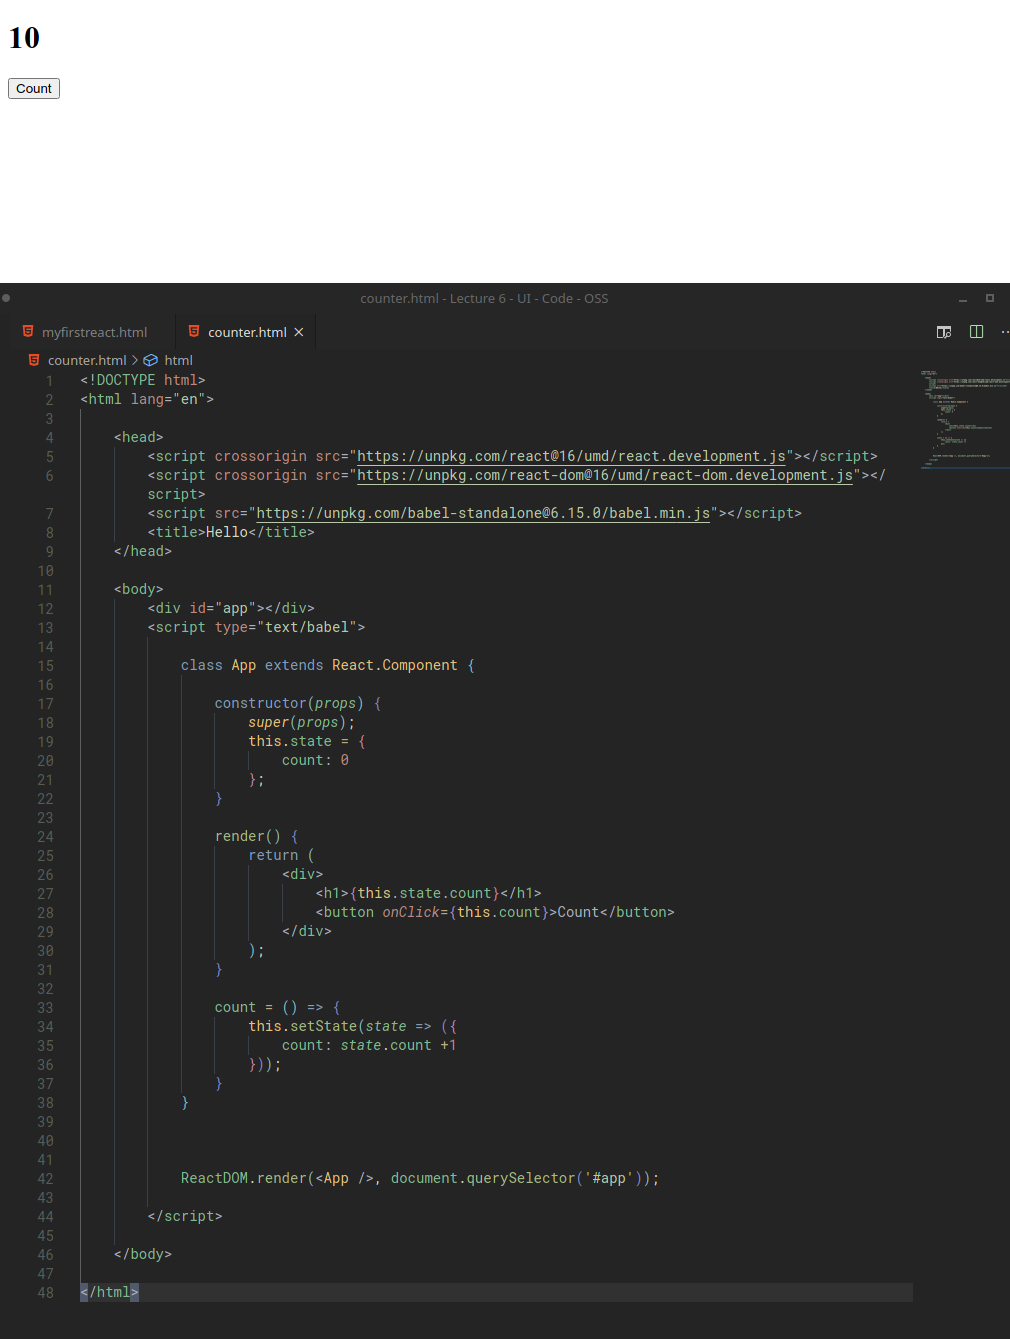
Task: Click the breadcrumb chevron separator
Action: coord(135,360)
